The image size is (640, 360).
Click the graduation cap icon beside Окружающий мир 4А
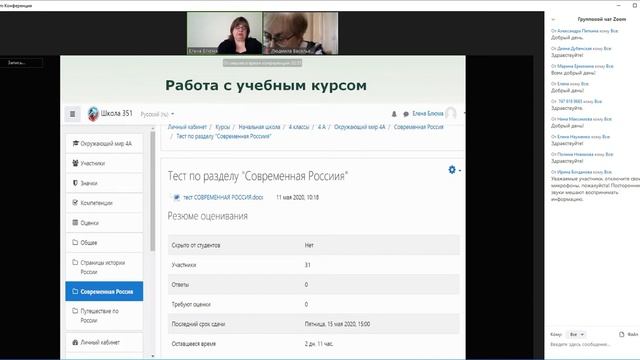(x=75, y=143)
